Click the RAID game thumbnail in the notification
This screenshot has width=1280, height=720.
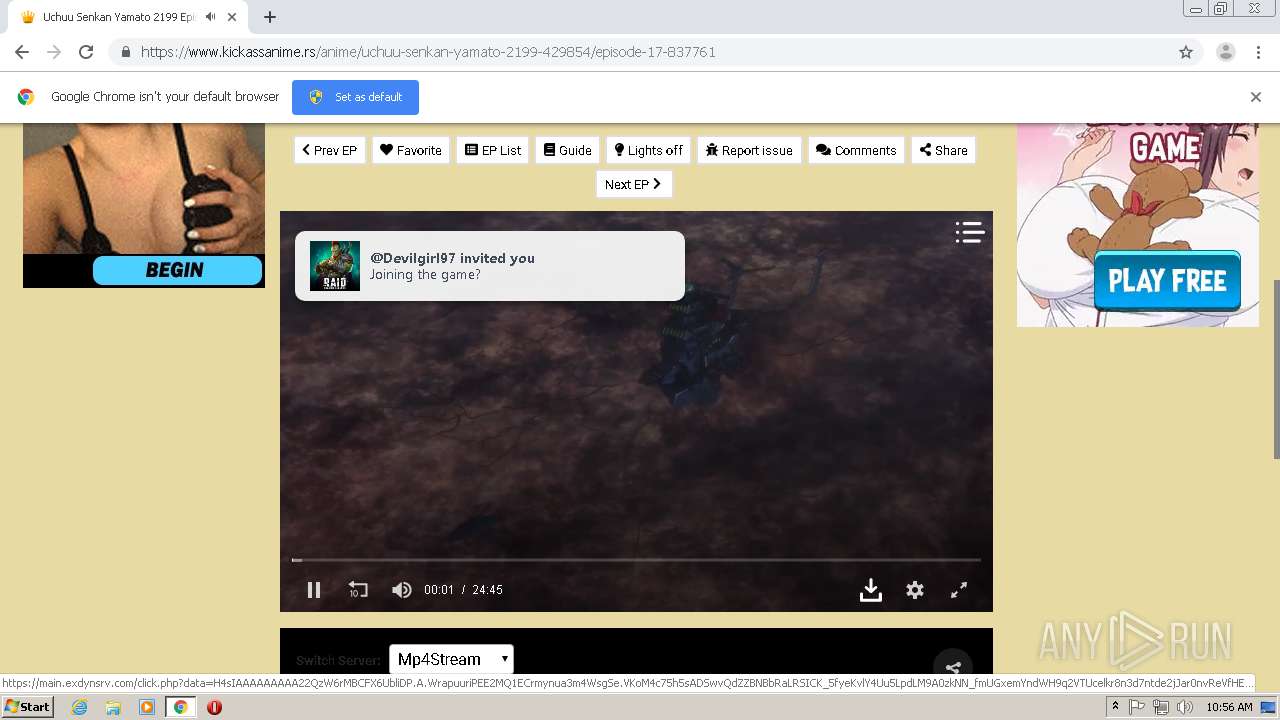coord(335,266)
